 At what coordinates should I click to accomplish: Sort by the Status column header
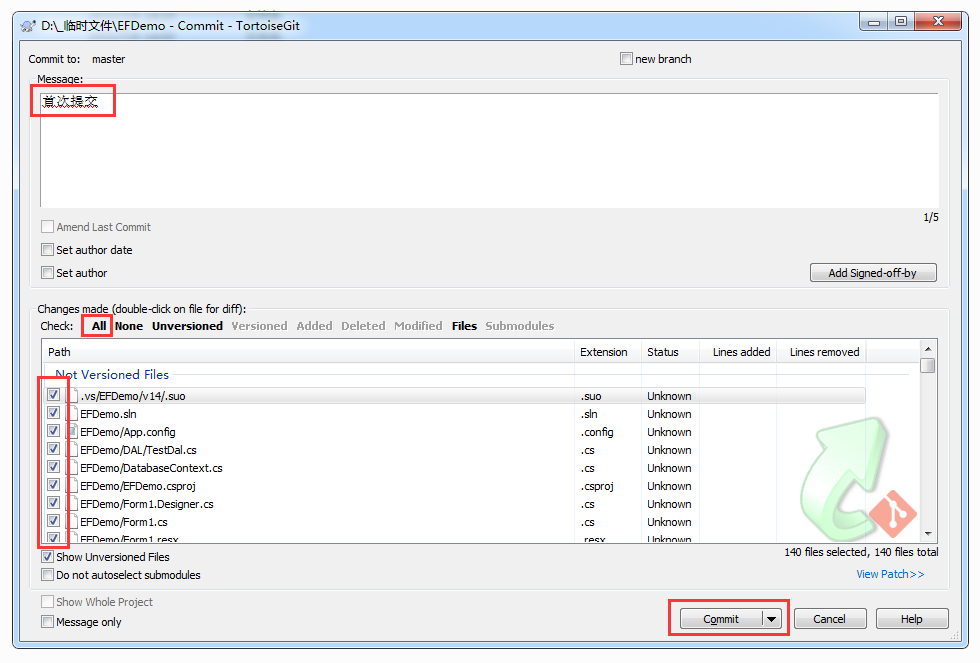(x=671, y=352)
